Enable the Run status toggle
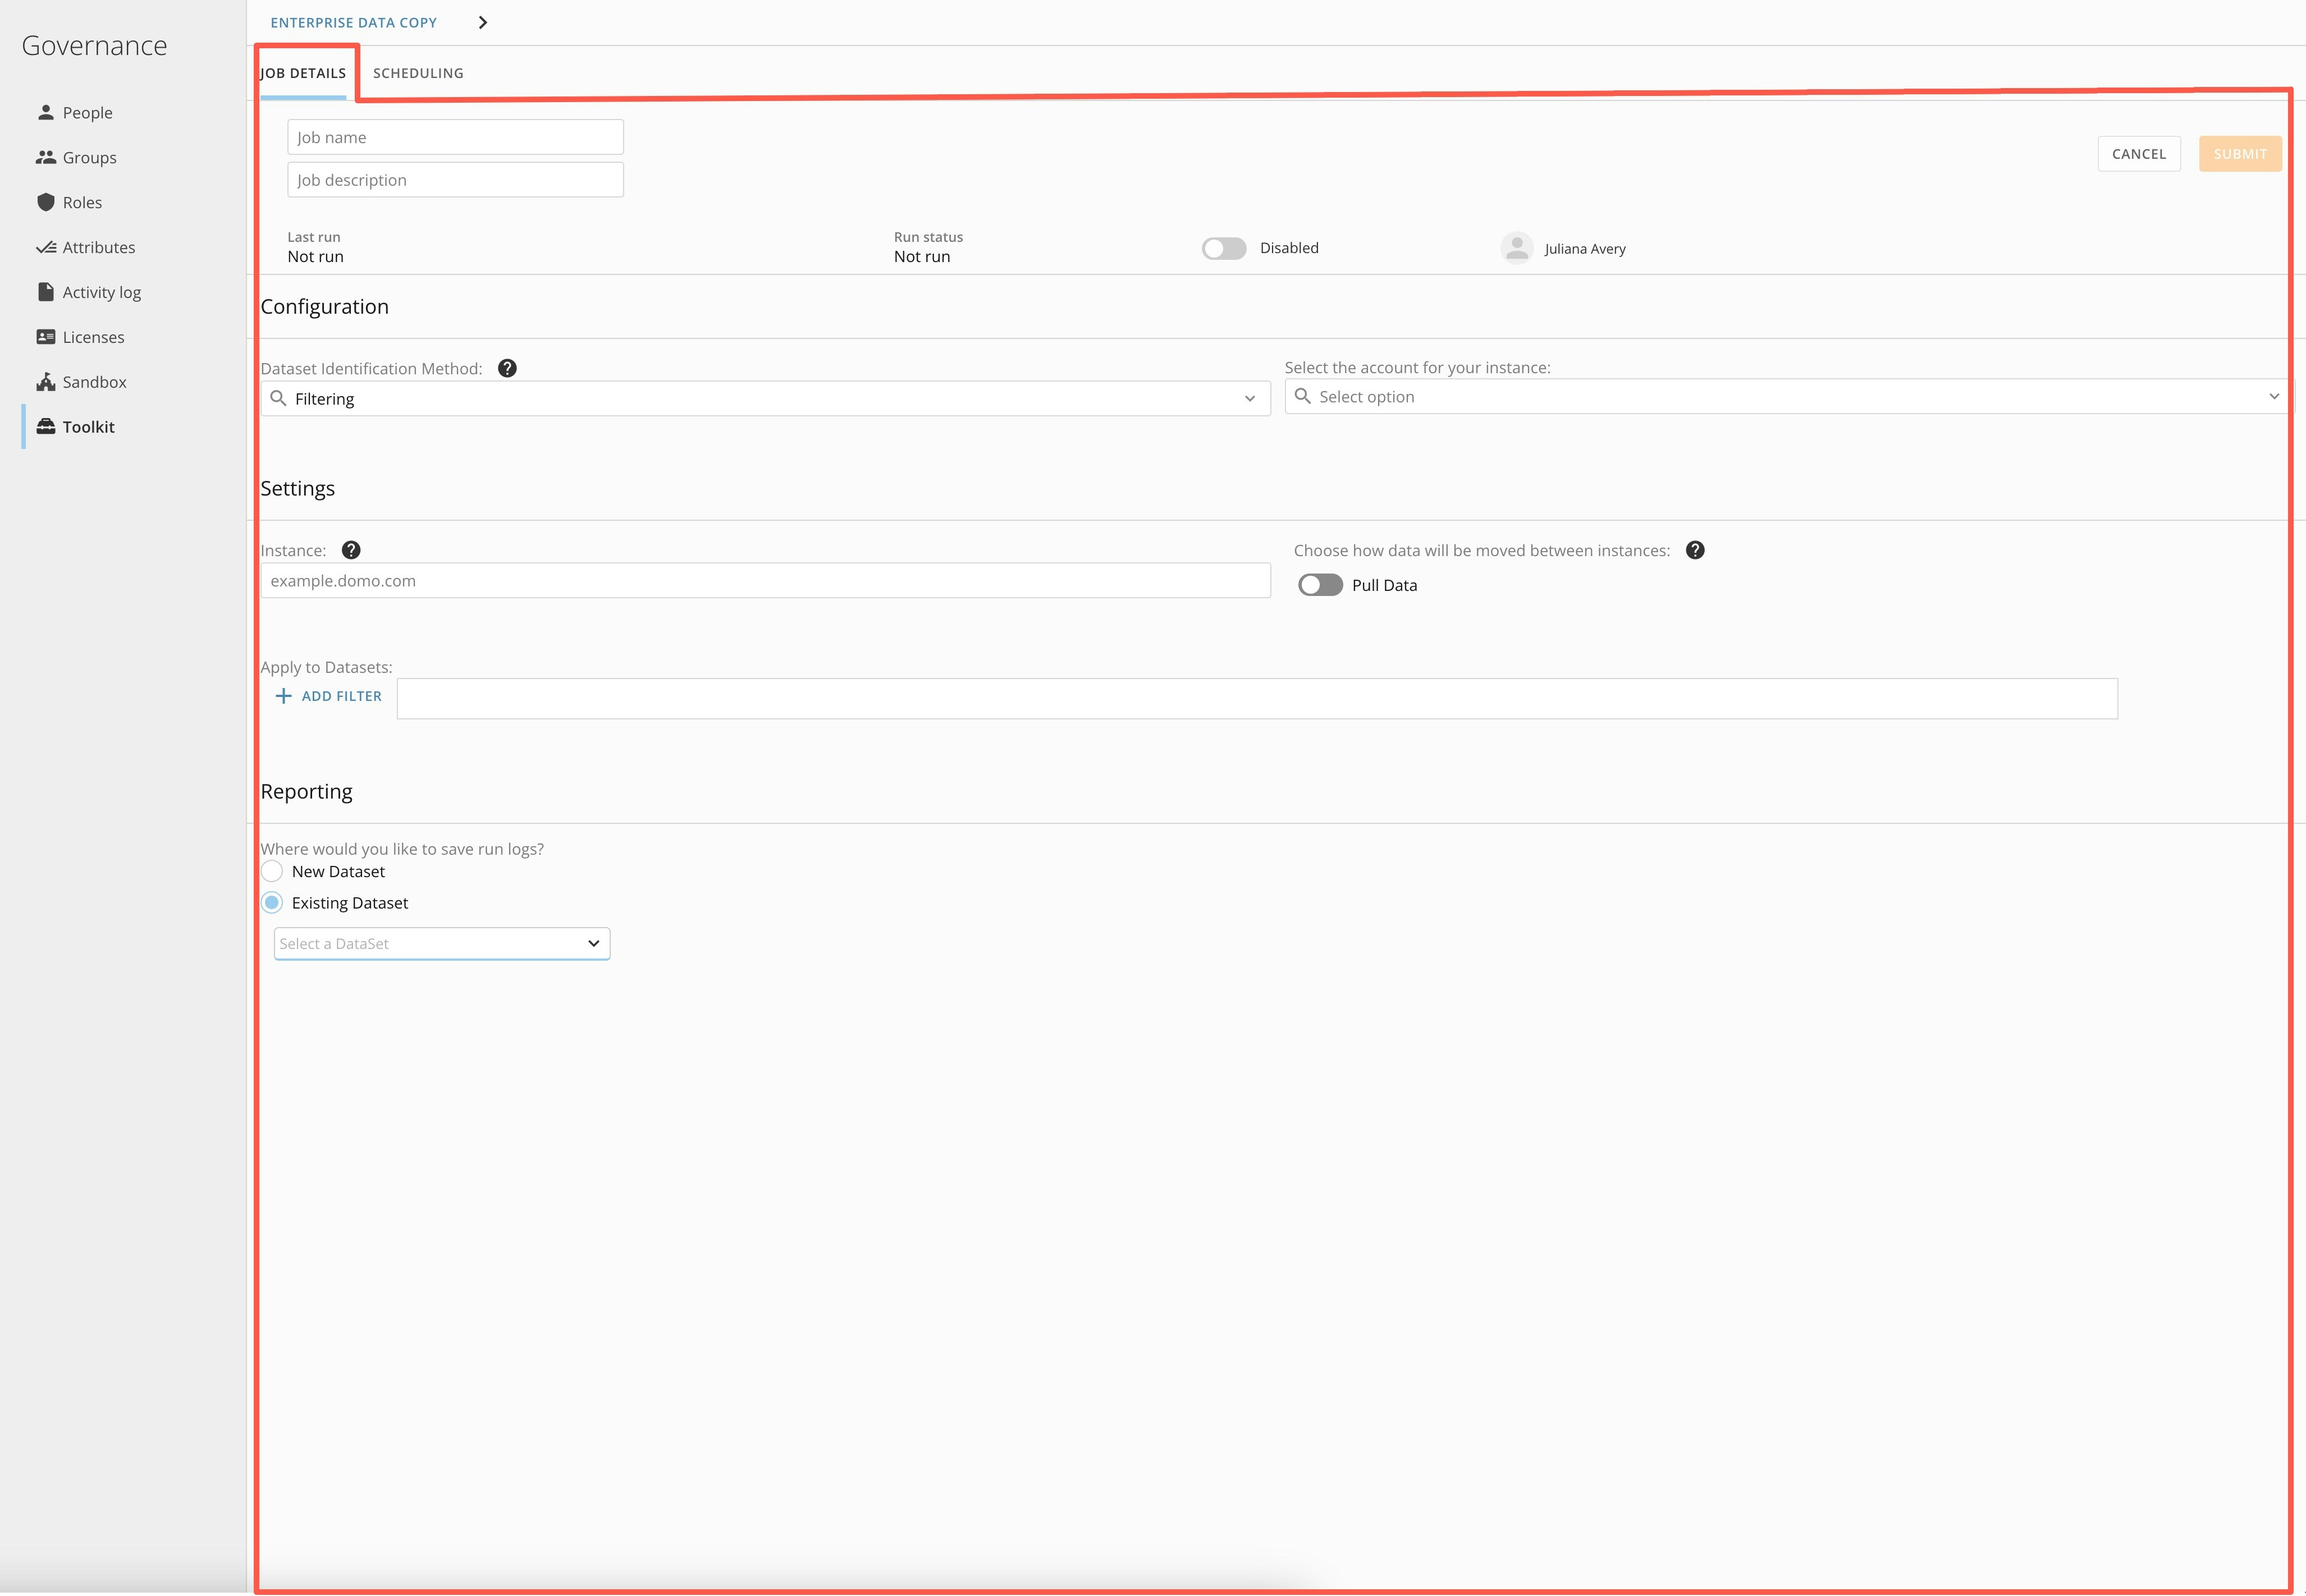The width and height of the screenshot is (2306, 1596). tap(1223, 248)
